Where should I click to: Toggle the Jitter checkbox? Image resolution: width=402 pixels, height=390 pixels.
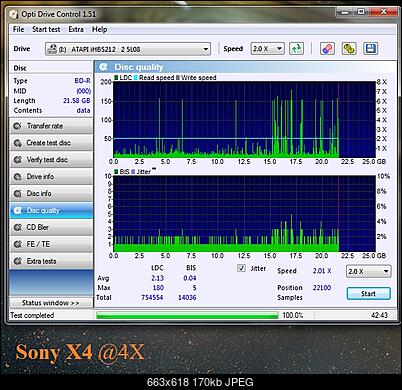point(242,268)
